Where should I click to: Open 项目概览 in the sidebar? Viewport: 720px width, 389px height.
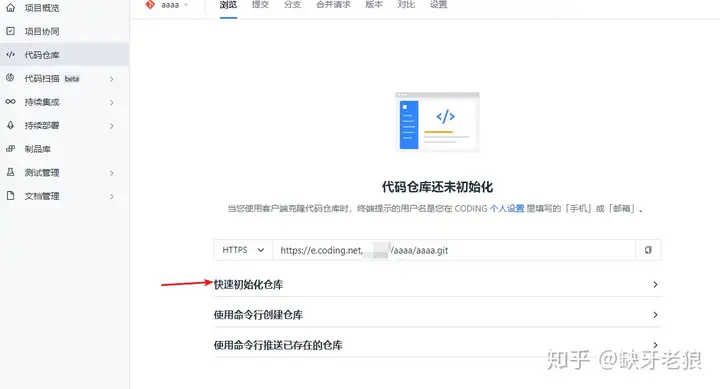pos(64,8)
